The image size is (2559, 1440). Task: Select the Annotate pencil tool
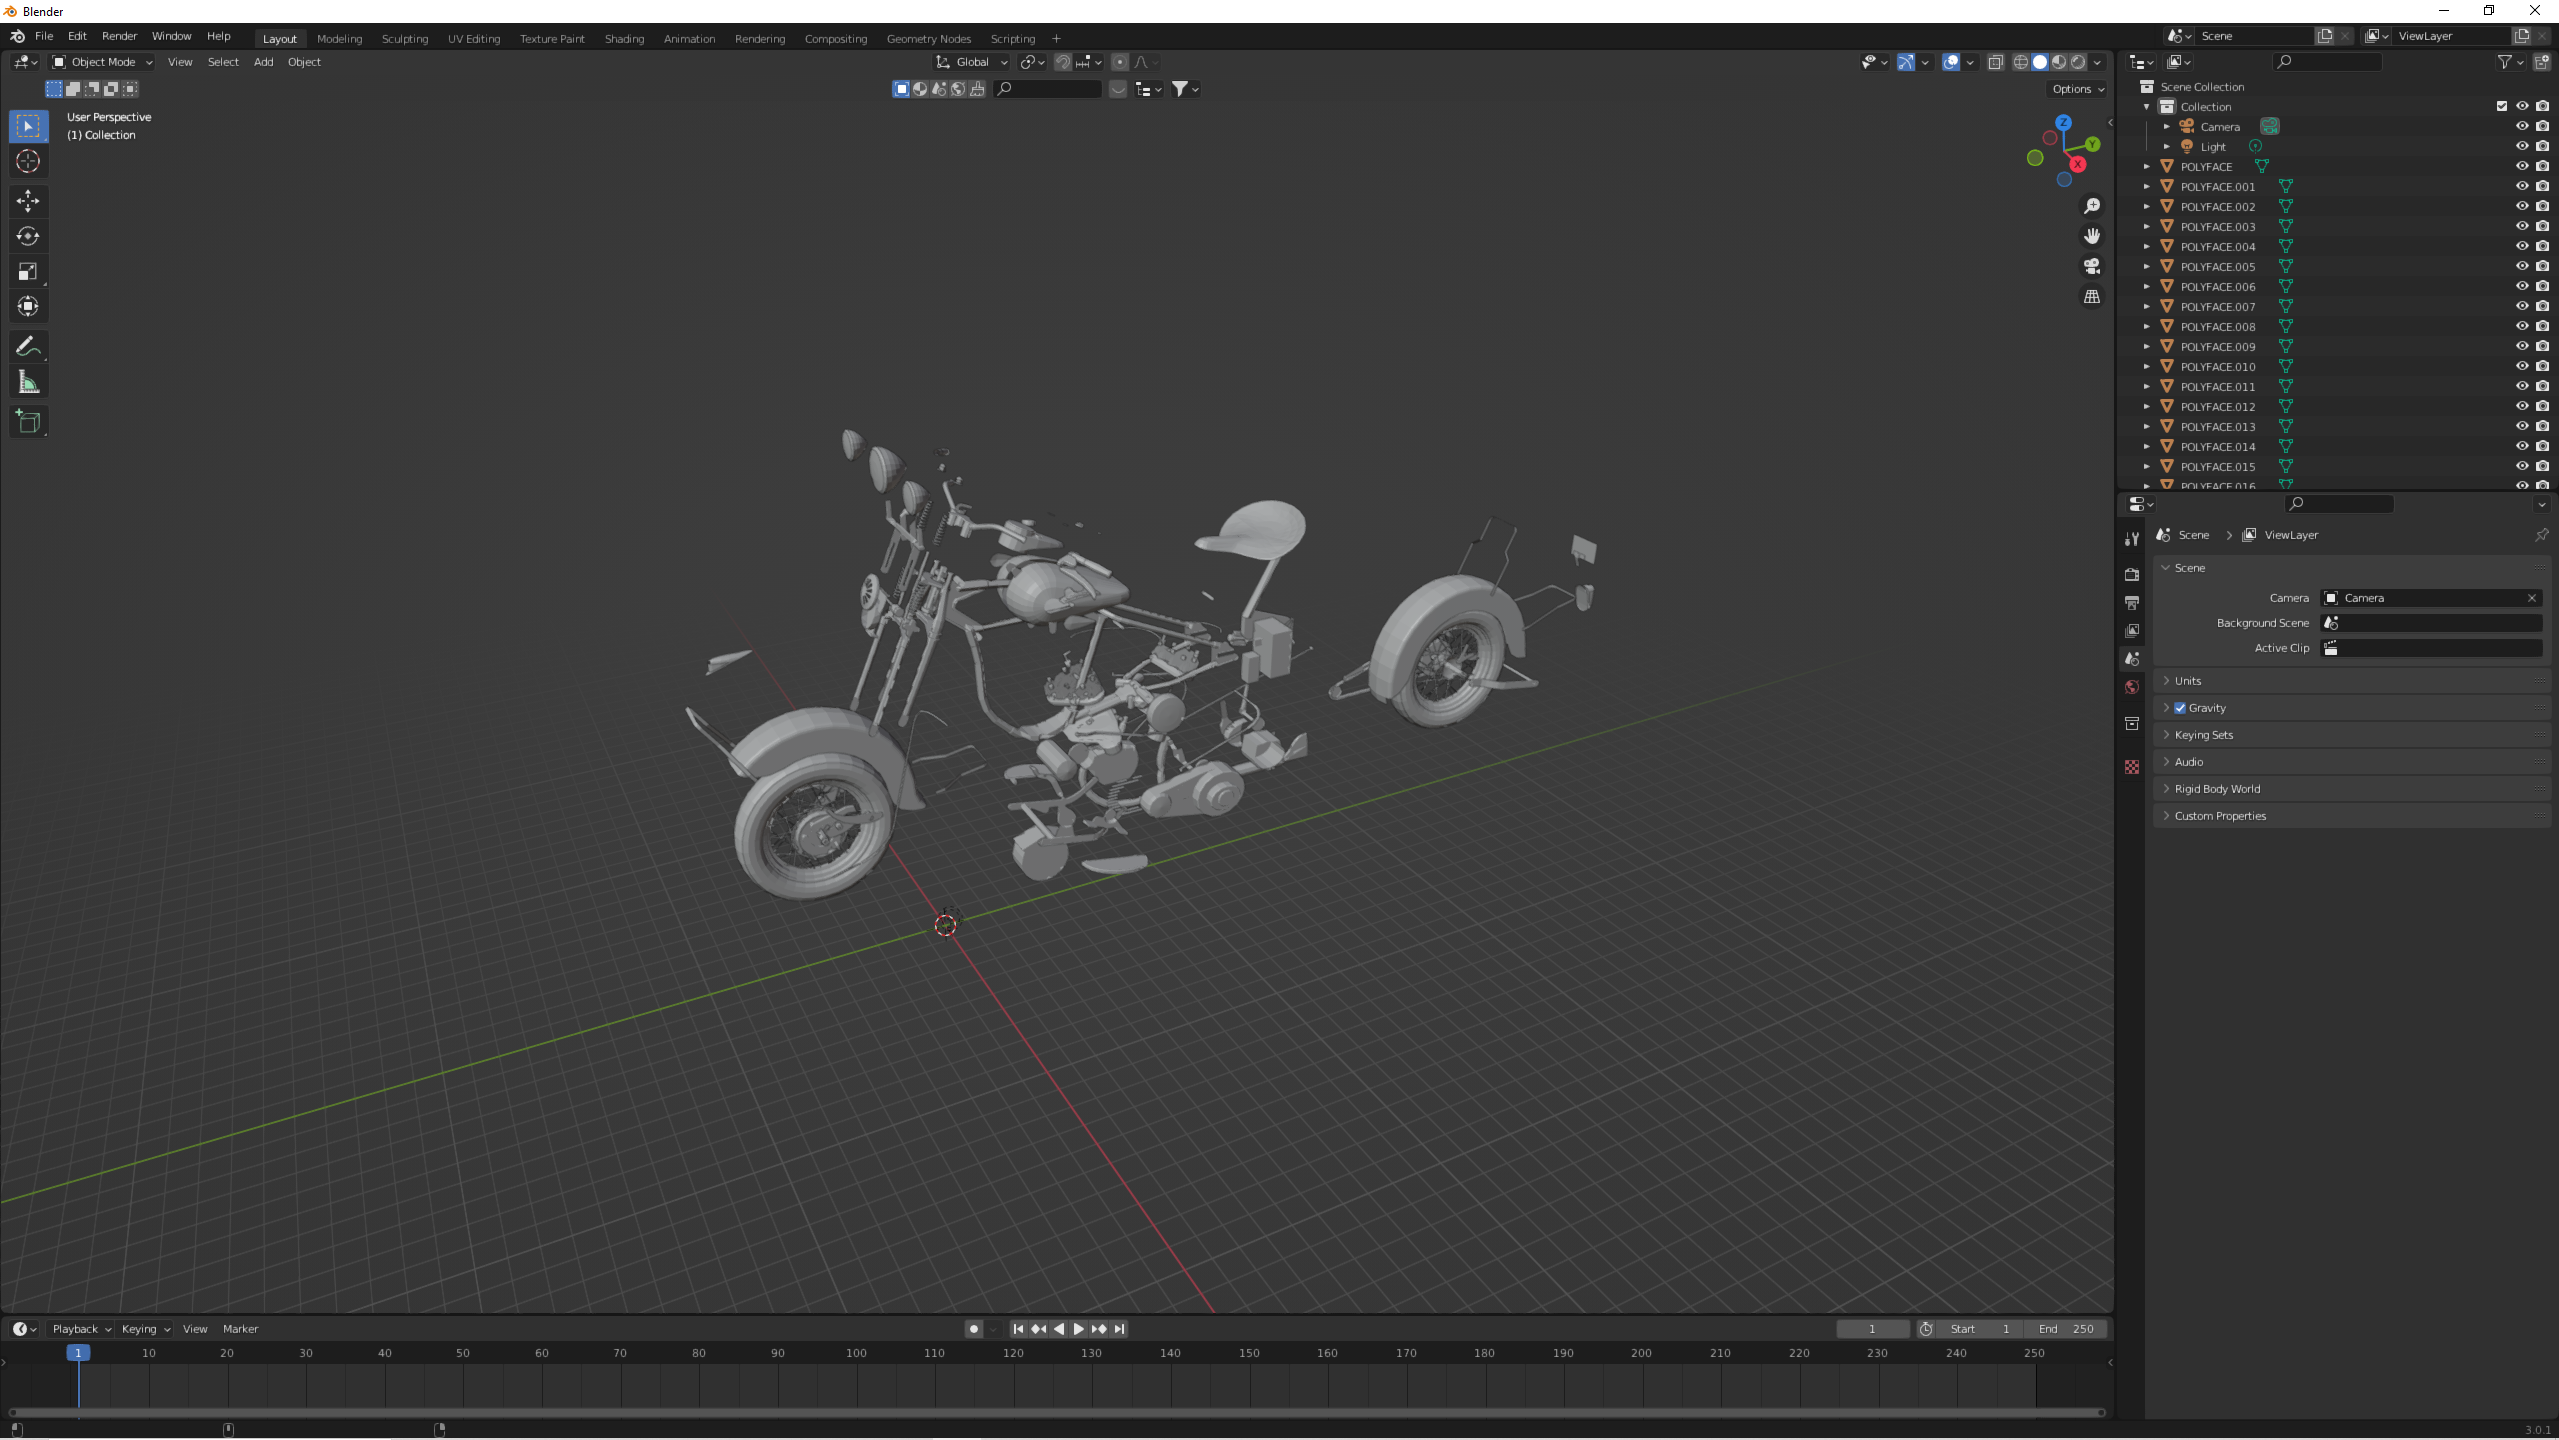coord(28,347)
